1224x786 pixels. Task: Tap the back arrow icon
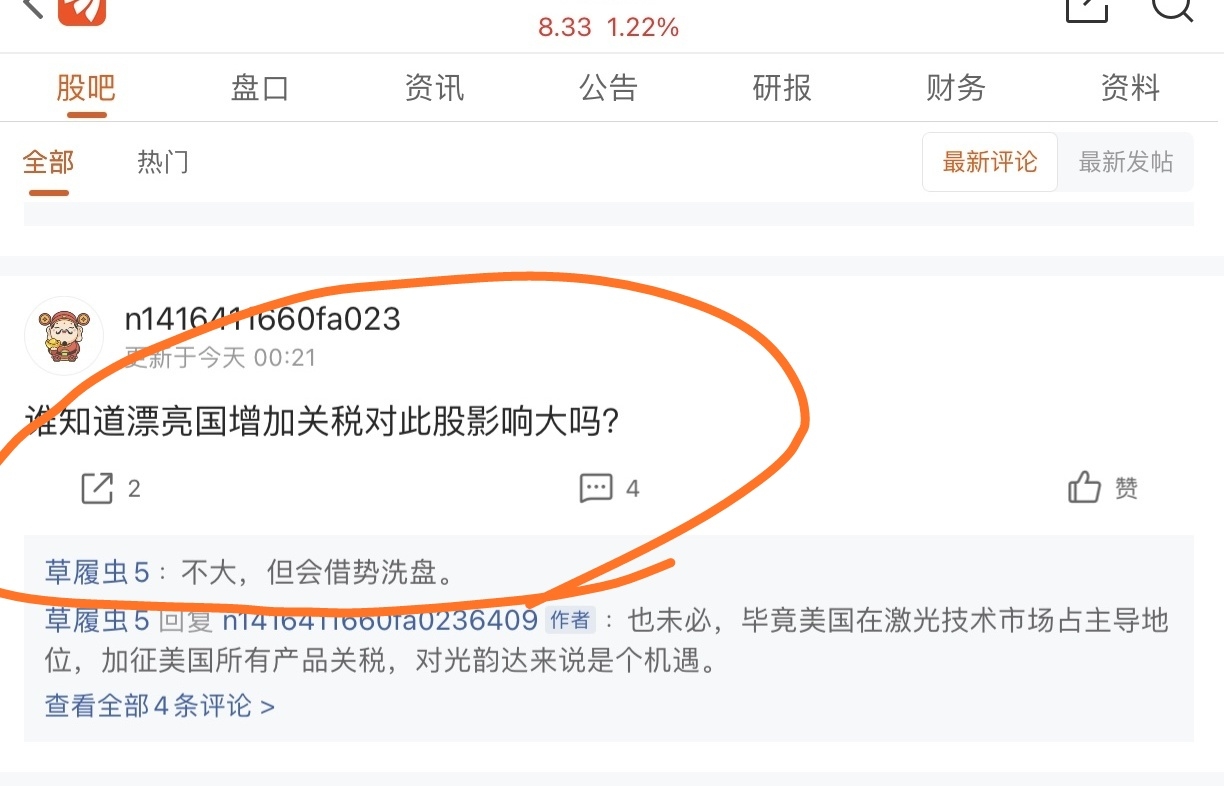32,8
